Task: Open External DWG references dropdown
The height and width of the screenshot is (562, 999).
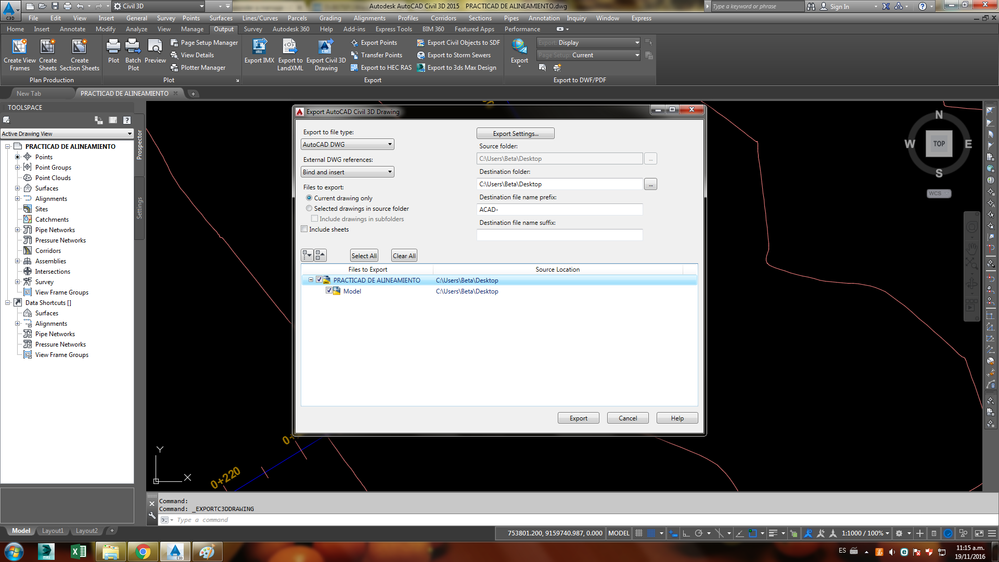Action: [x=347, y=172]
